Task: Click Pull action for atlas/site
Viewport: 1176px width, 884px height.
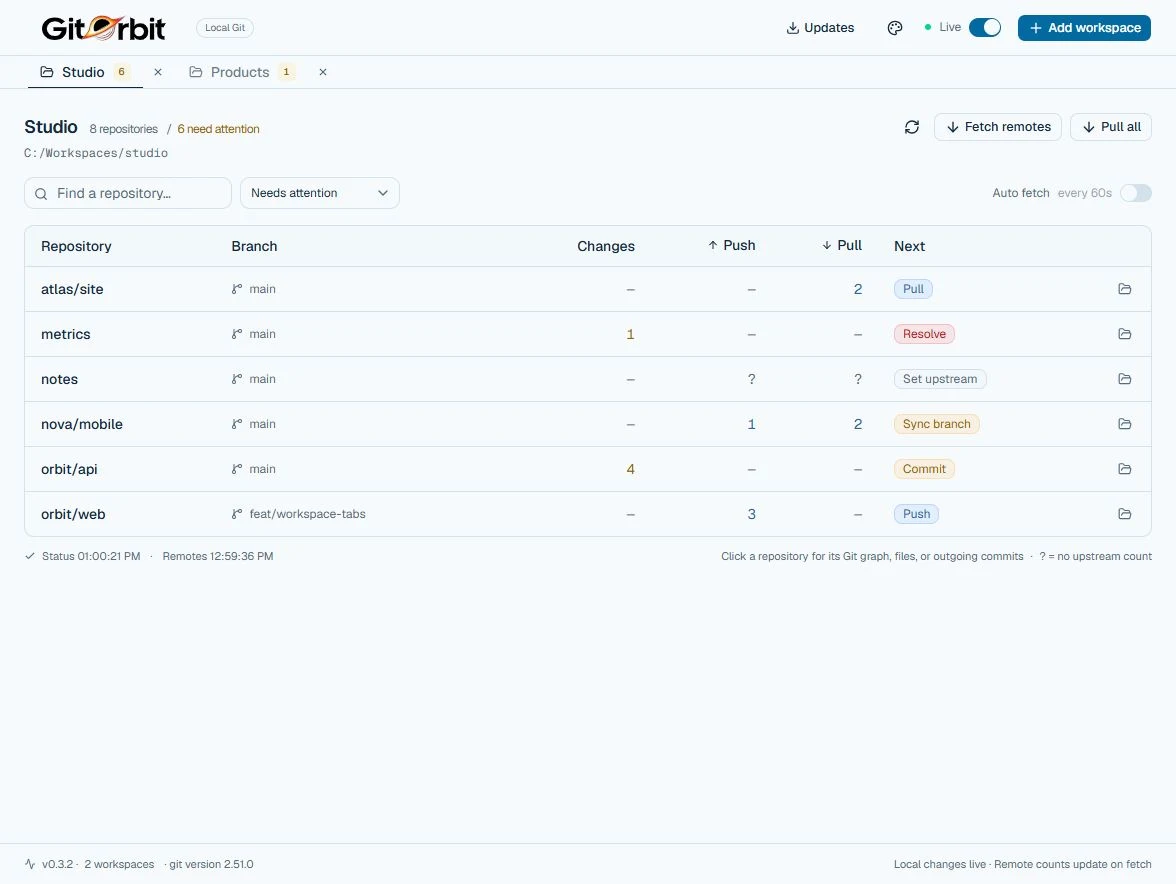Action: [913, 289]
